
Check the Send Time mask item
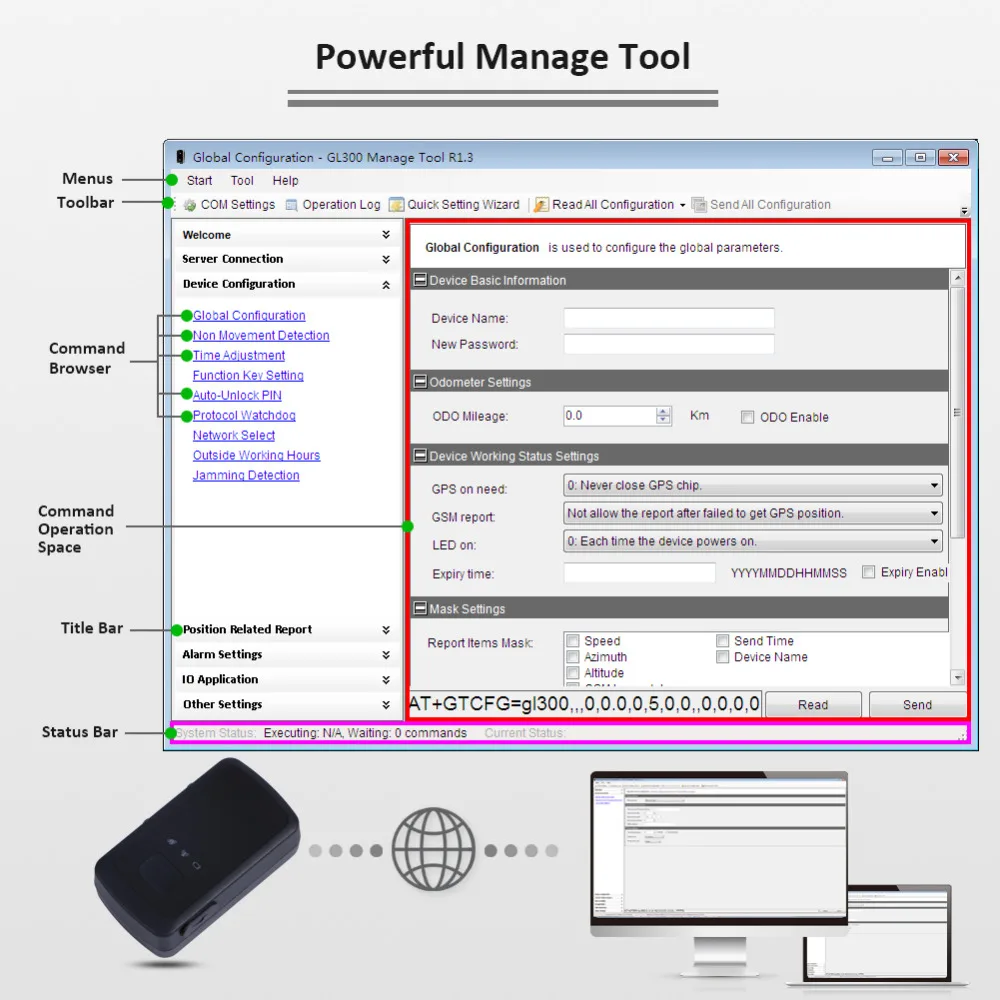[x=723, y=640]
